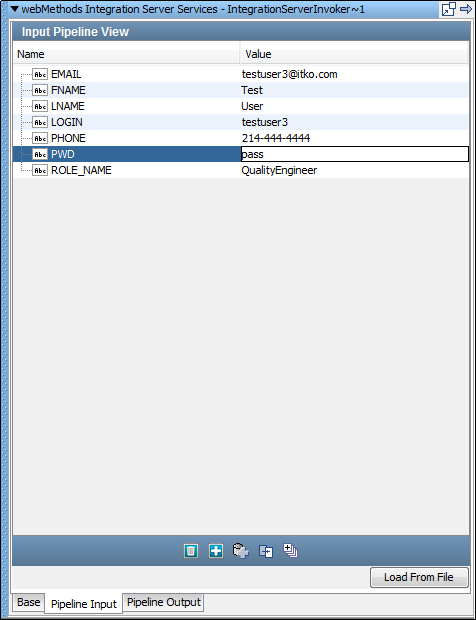Select the FNAME row name
The width and height of the screenshot is (476, 620).
(x=68, y=90)
